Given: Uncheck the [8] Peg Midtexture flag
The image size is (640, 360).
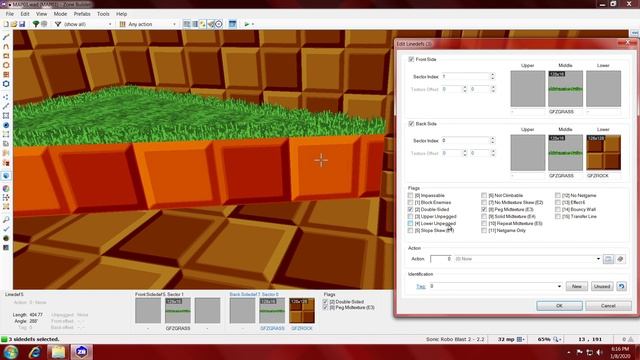Looking at the screenshot, I should (484, 209).
